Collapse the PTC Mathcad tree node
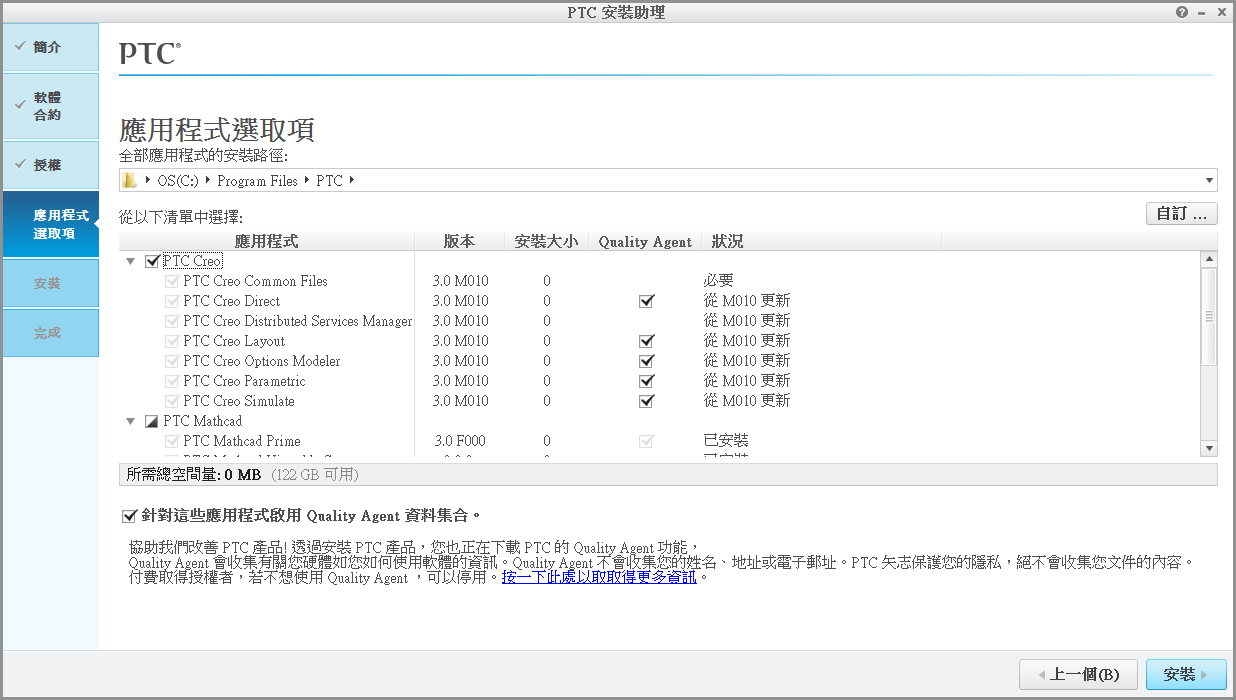Viewport: 1236px width, 700px height. coord(130,421)
